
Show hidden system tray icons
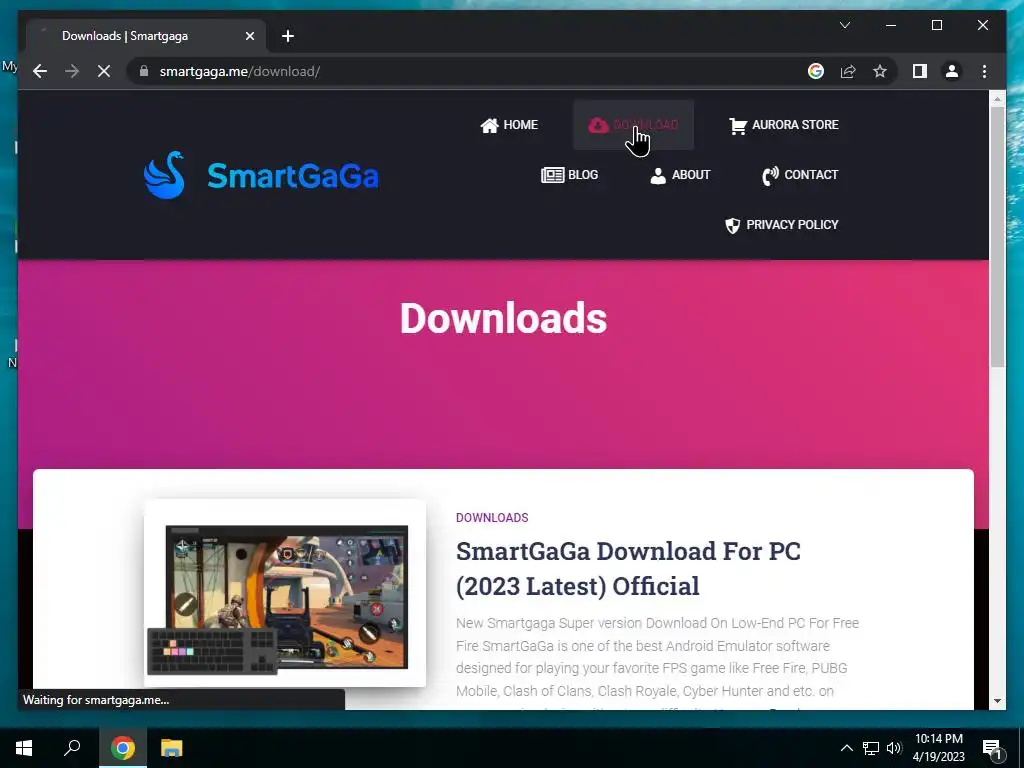pyautogui.click(x=846, y=748)
